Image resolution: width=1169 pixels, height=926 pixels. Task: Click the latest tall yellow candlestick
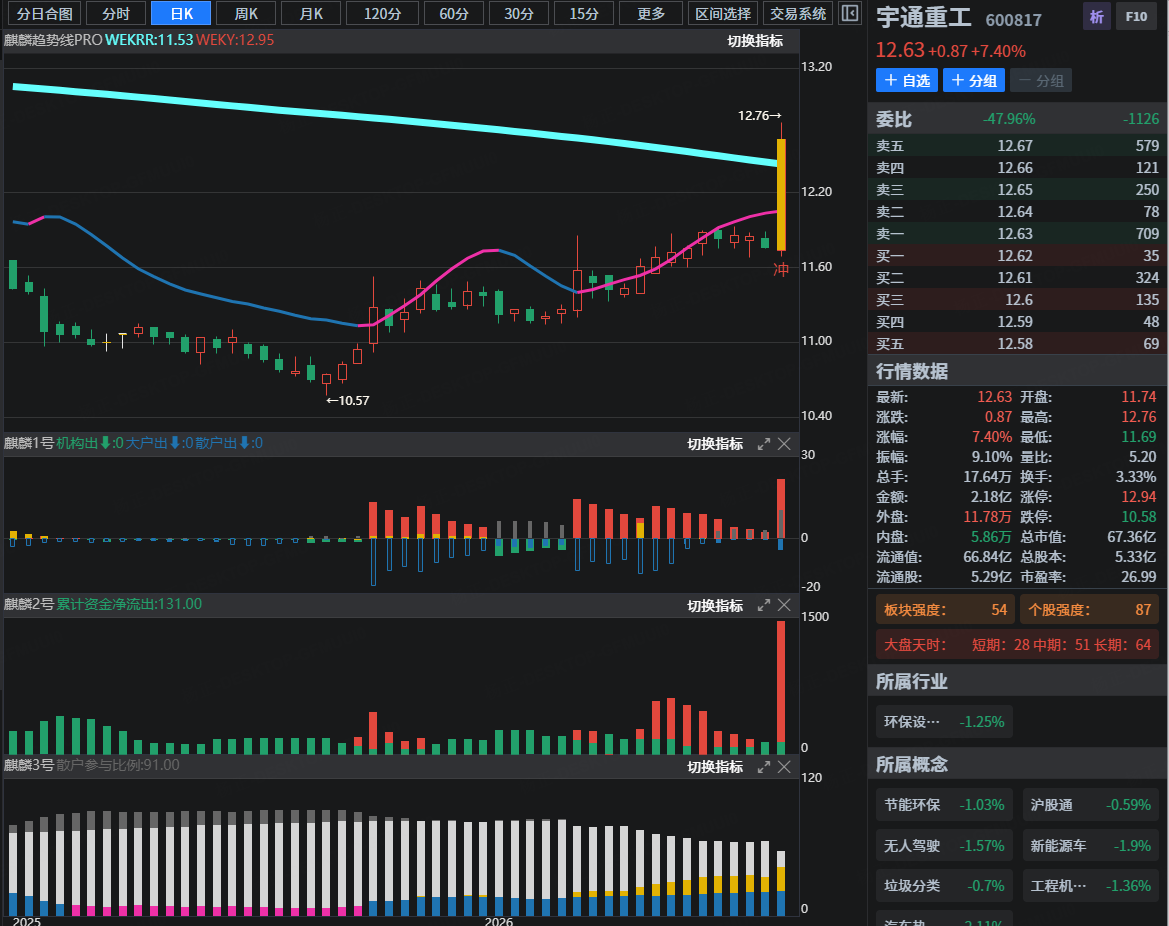click(x=781, y=194)
